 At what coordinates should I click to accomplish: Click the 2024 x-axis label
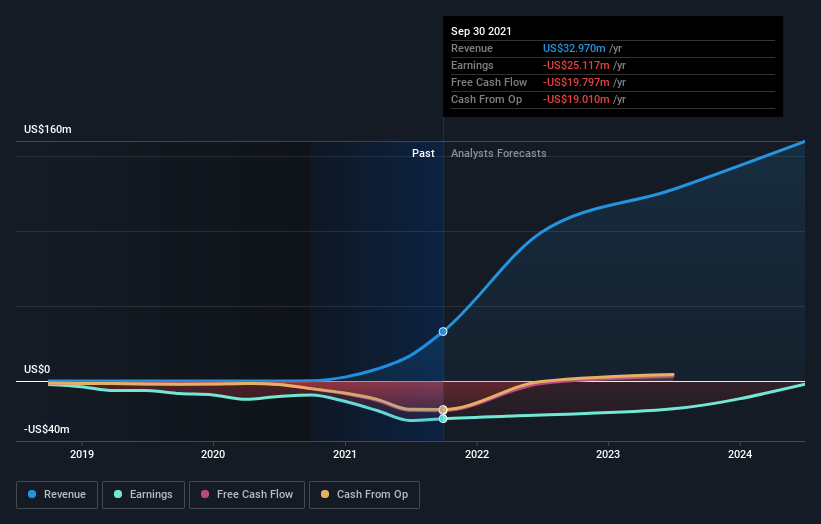[x=740, y=454]
